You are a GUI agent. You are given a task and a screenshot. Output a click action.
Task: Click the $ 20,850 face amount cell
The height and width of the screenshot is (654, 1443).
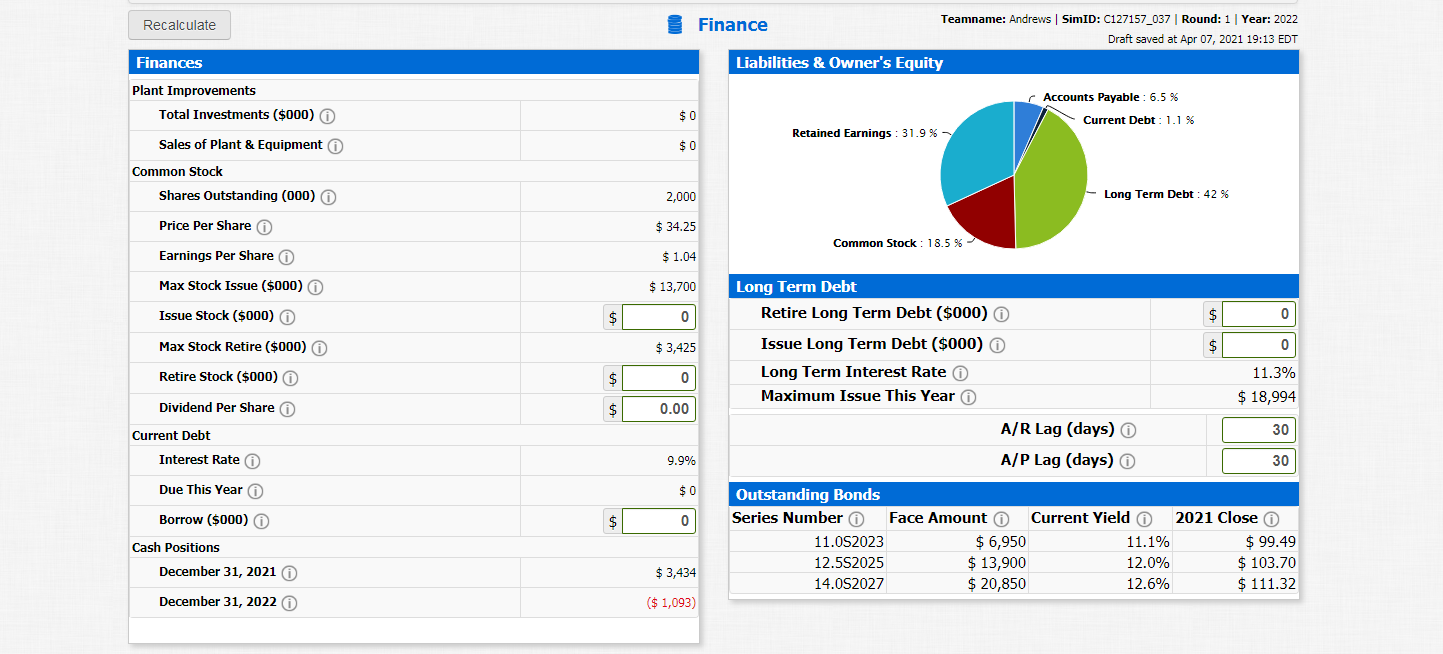coord(957,584)
